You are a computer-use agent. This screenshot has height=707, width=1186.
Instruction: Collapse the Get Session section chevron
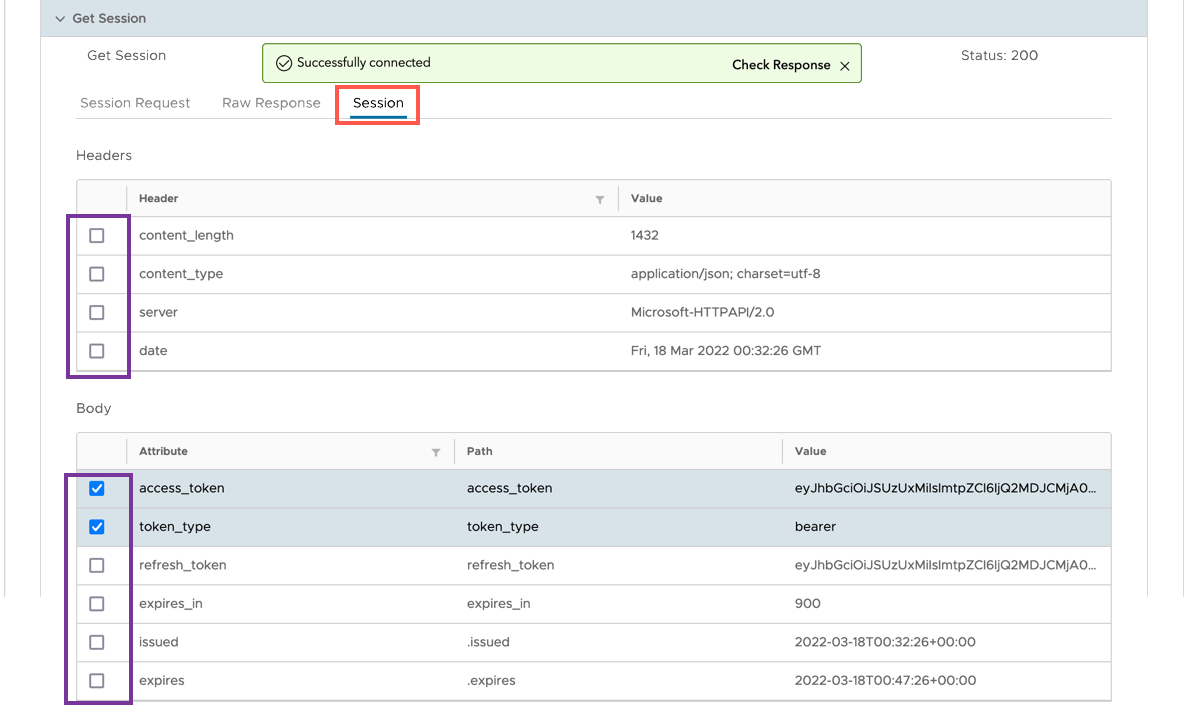tap(60, 19)
